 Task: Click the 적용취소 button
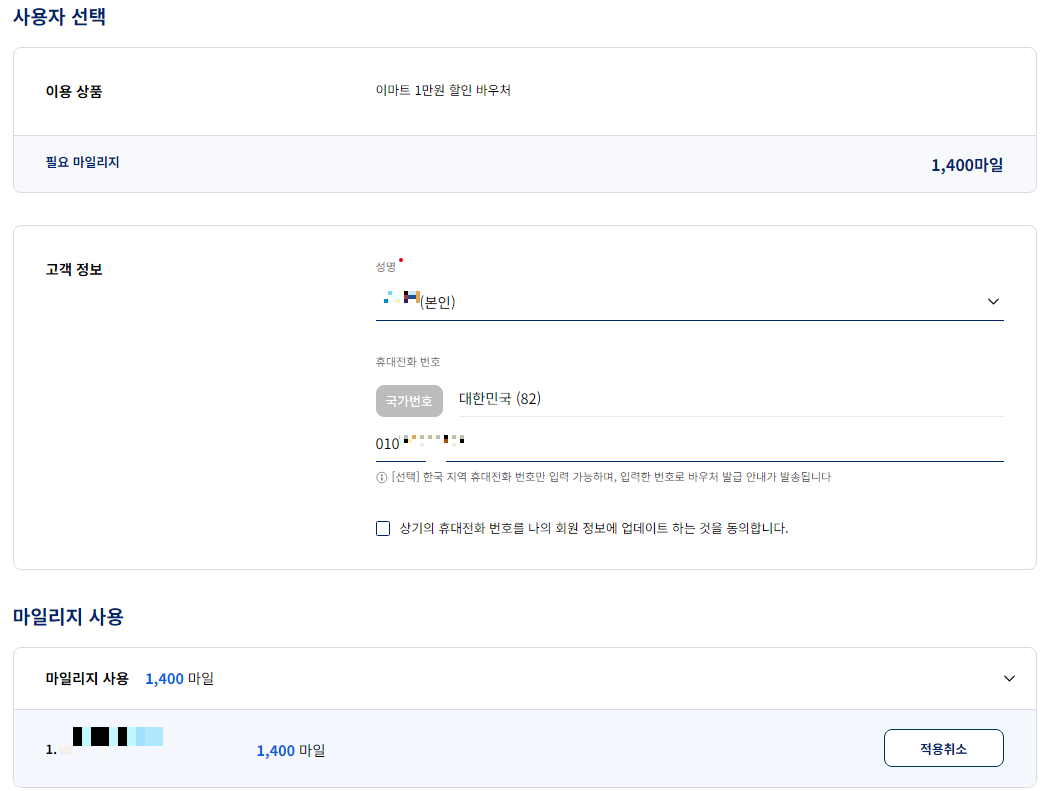point(943,748)
